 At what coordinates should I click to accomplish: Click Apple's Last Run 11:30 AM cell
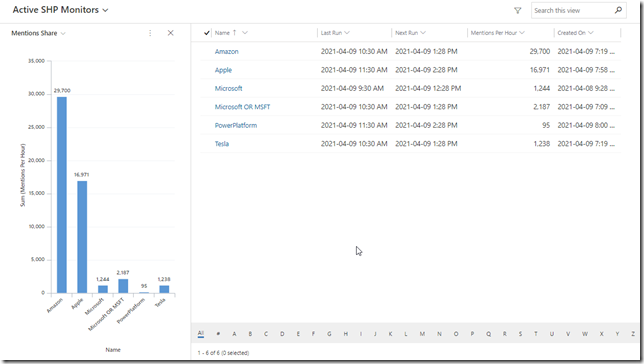[354, 70]
